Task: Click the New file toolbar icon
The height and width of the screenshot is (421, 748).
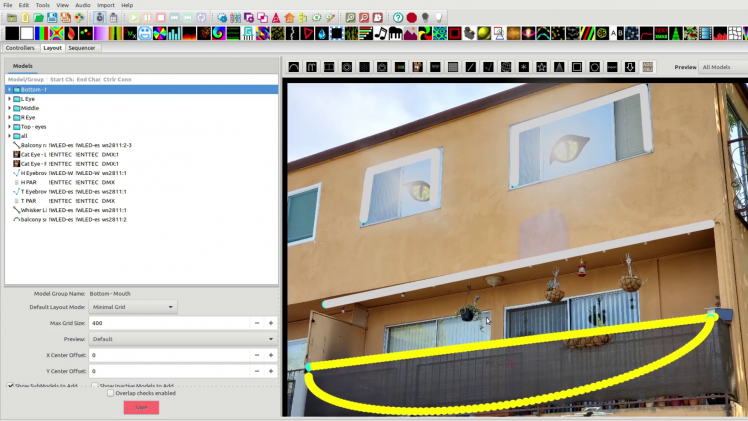Action: click(x=25, y=18)
